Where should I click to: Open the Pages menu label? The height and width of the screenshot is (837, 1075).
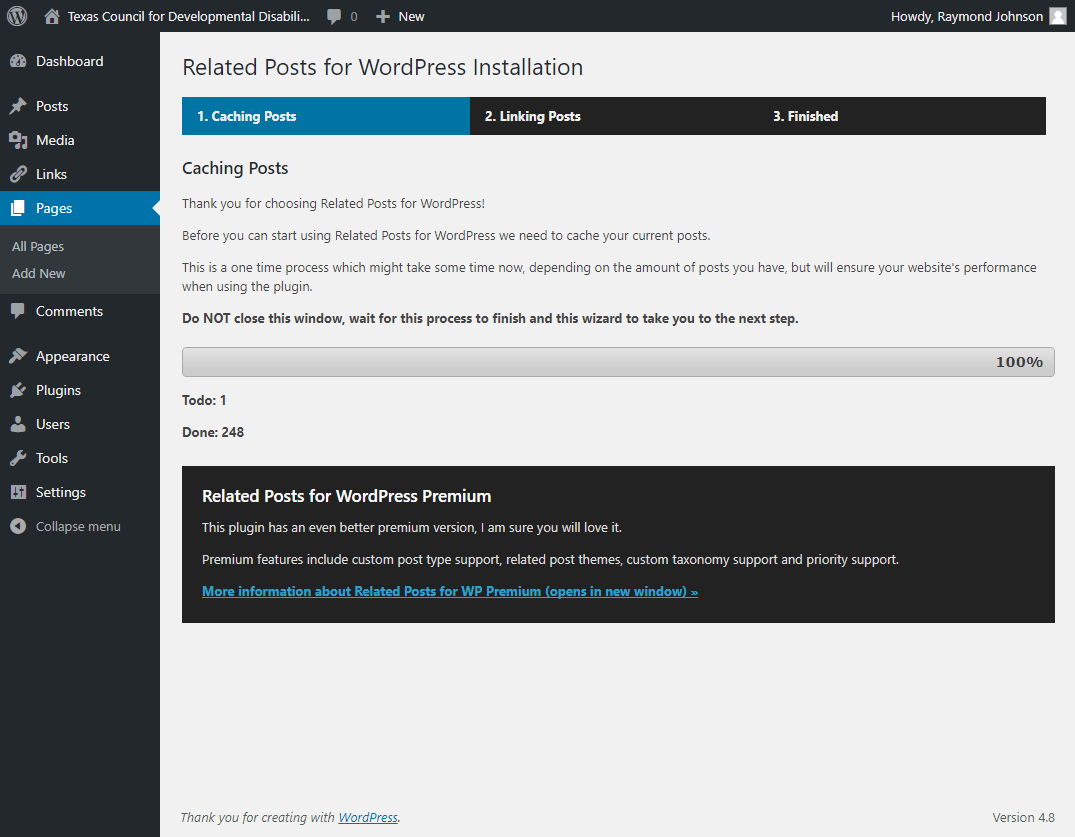click(x=54, y=208)
